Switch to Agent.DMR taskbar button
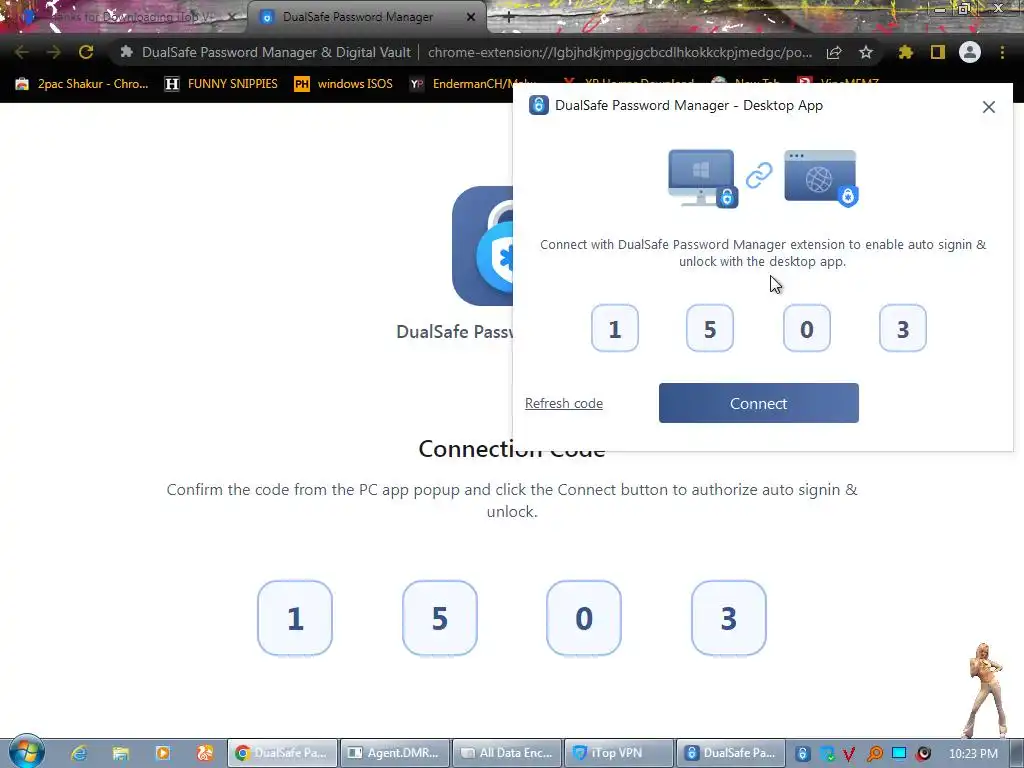The height and width of the screenshot is (768, 1024). 395,753
